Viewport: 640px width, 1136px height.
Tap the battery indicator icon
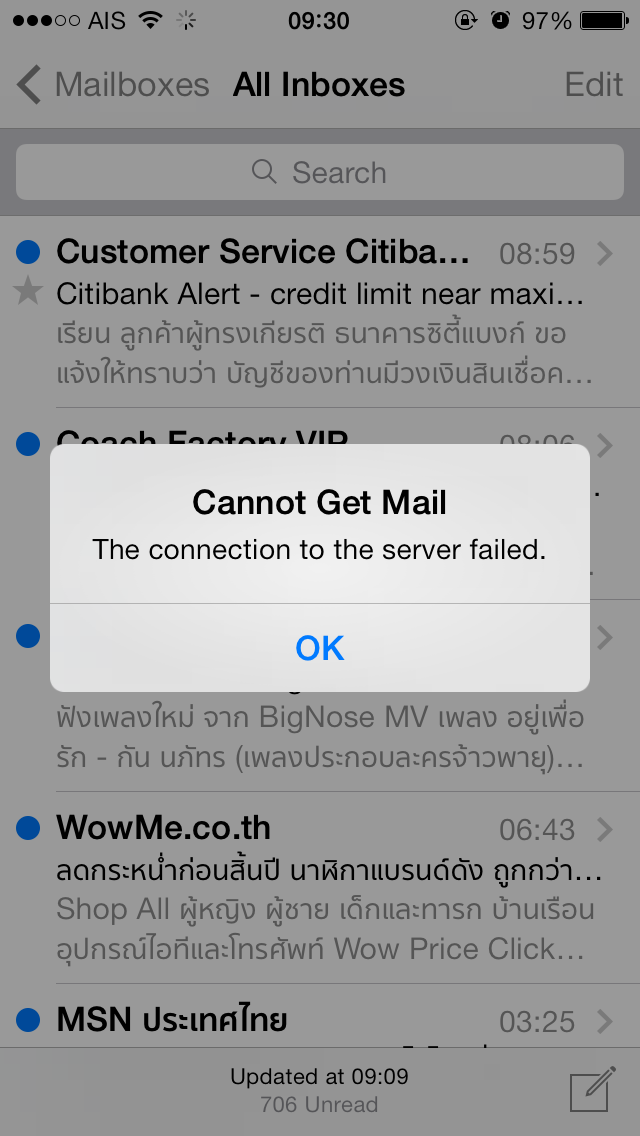click(605, 21)
